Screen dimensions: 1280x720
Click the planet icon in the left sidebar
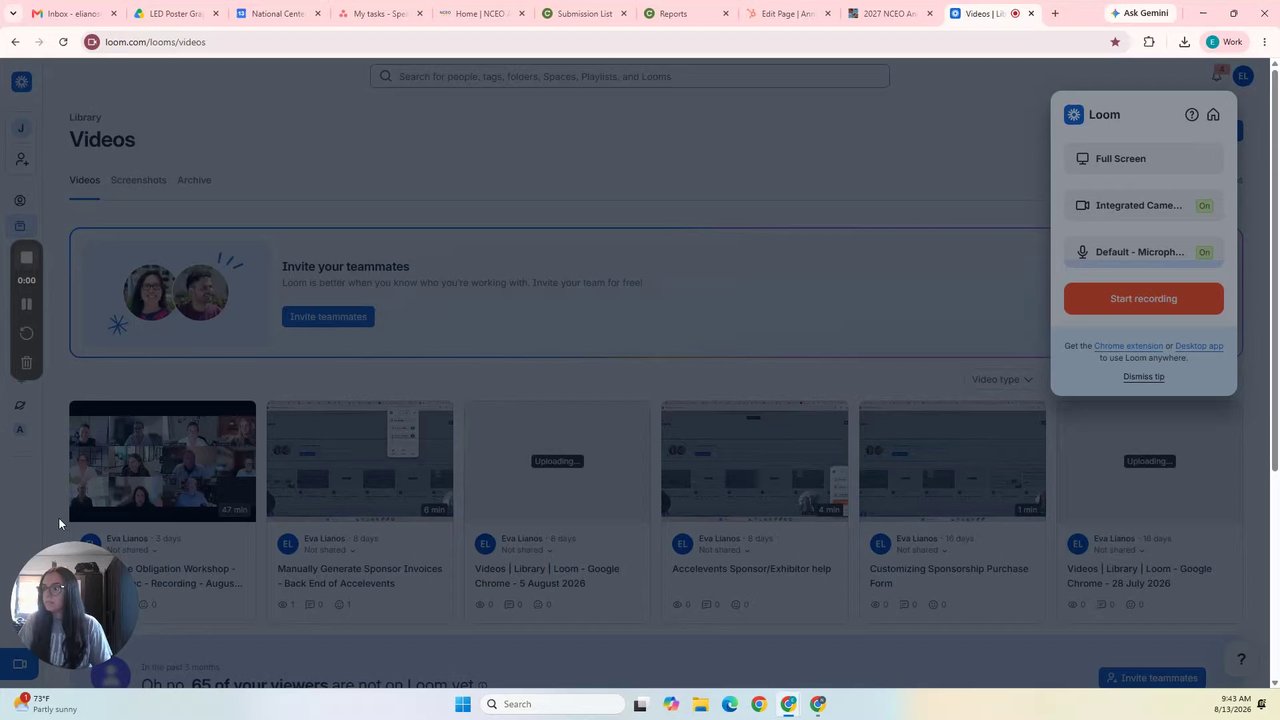click(20, 405)
